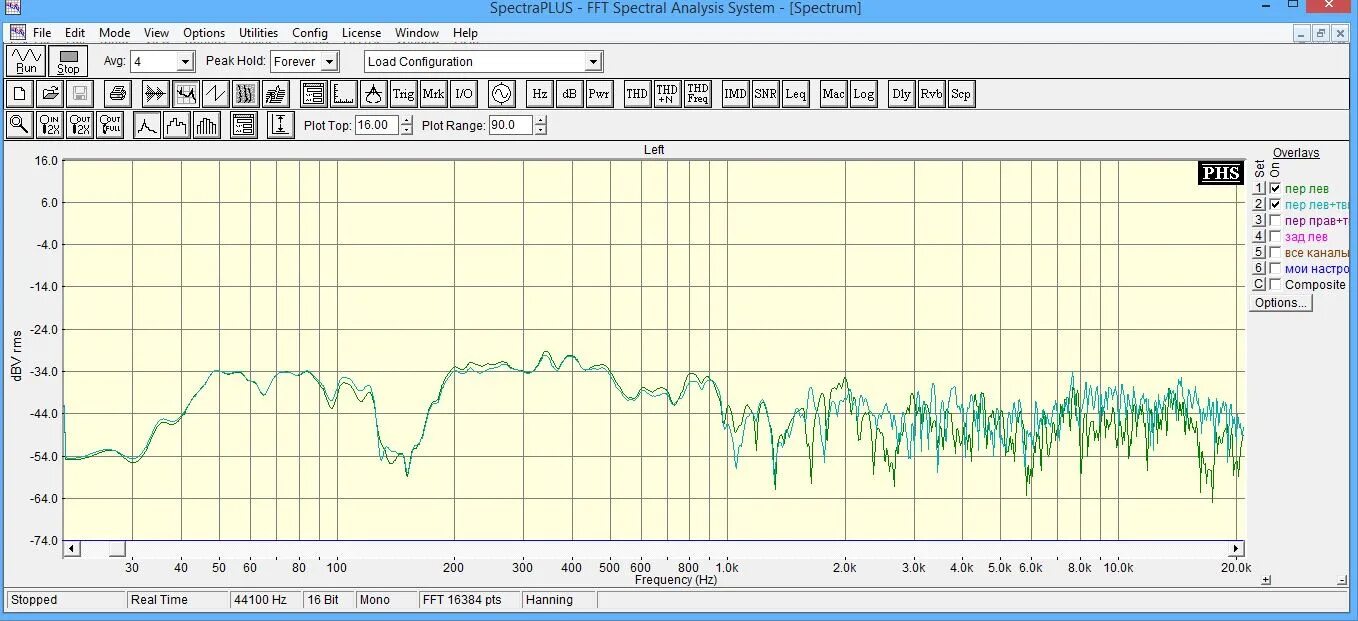Open the File menu
Image resolution: width=1358 pixels, height=621 pixels.
pos(42,33)
